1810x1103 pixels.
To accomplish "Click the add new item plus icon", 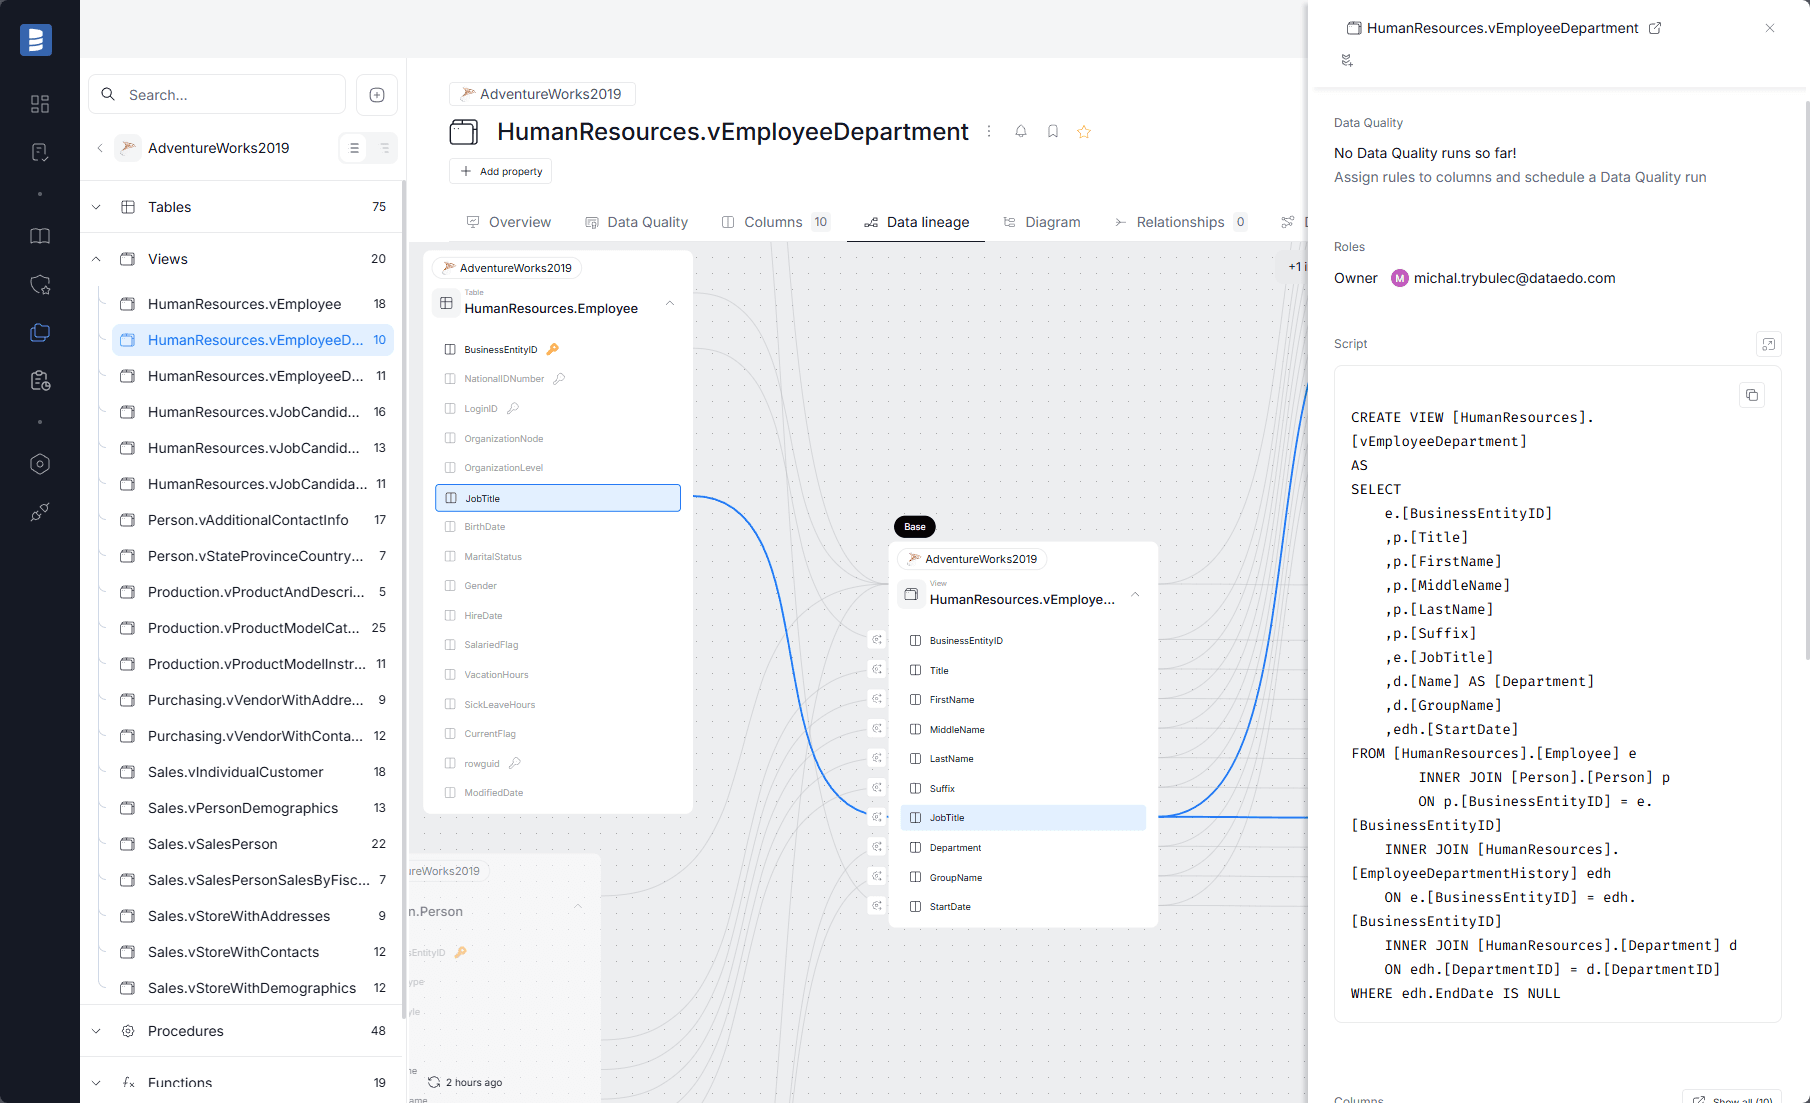I will 377,95.
